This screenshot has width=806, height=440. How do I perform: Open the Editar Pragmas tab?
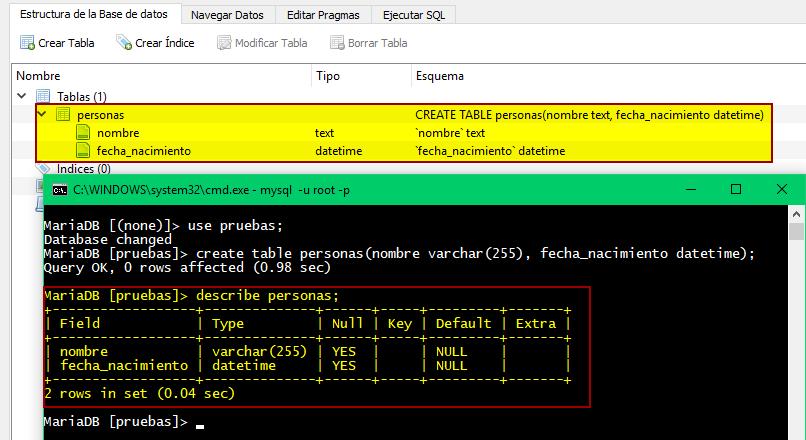click(x=323, y=15)
